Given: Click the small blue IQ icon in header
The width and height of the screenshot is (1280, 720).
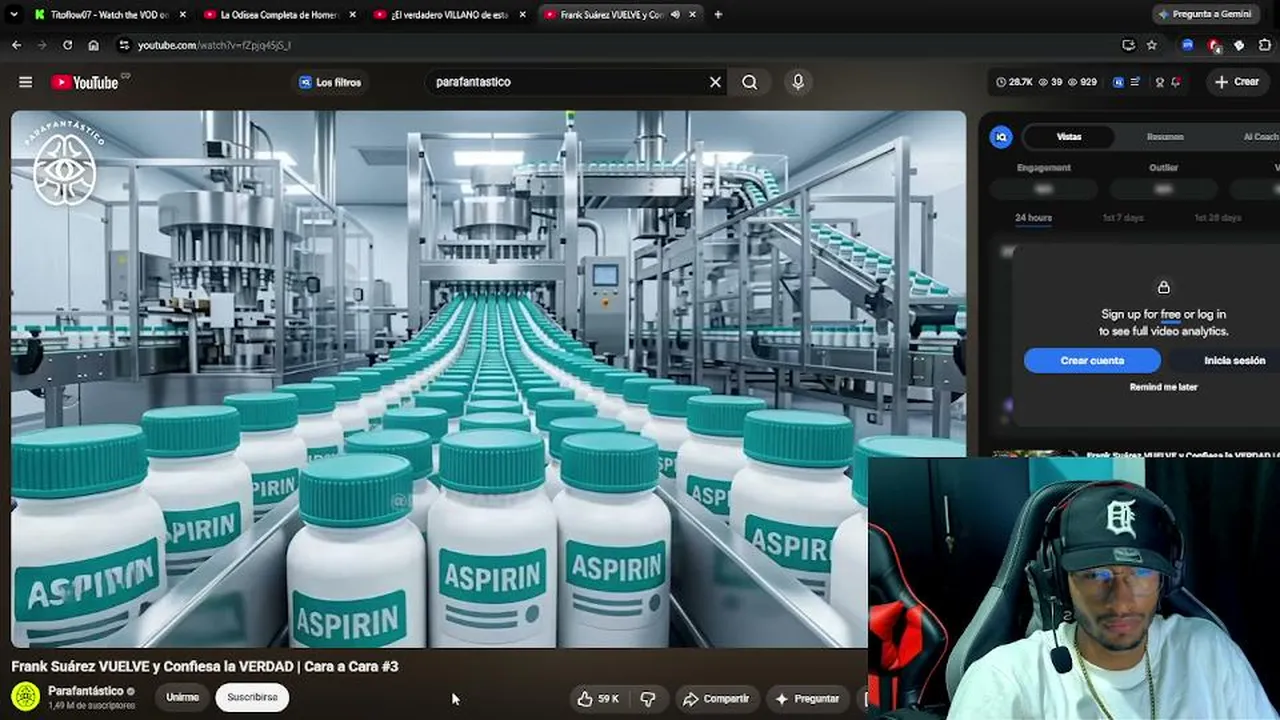Looking at the screenshot, I should pos(1118,82).
